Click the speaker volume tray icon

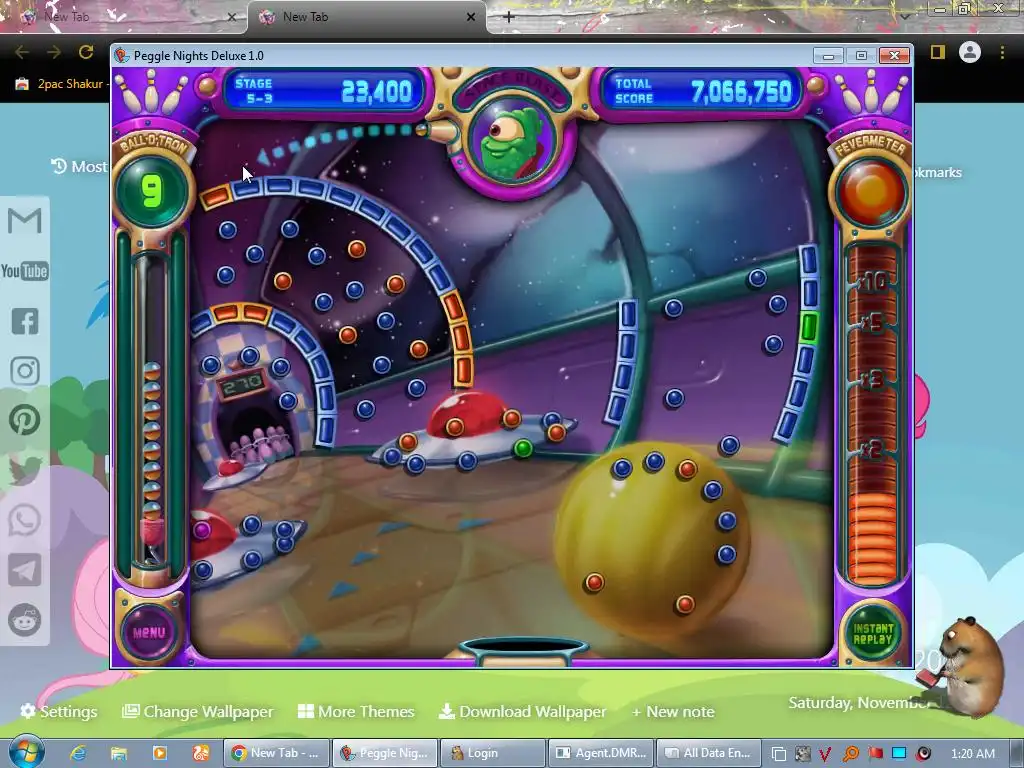click(x=923, y=754)
